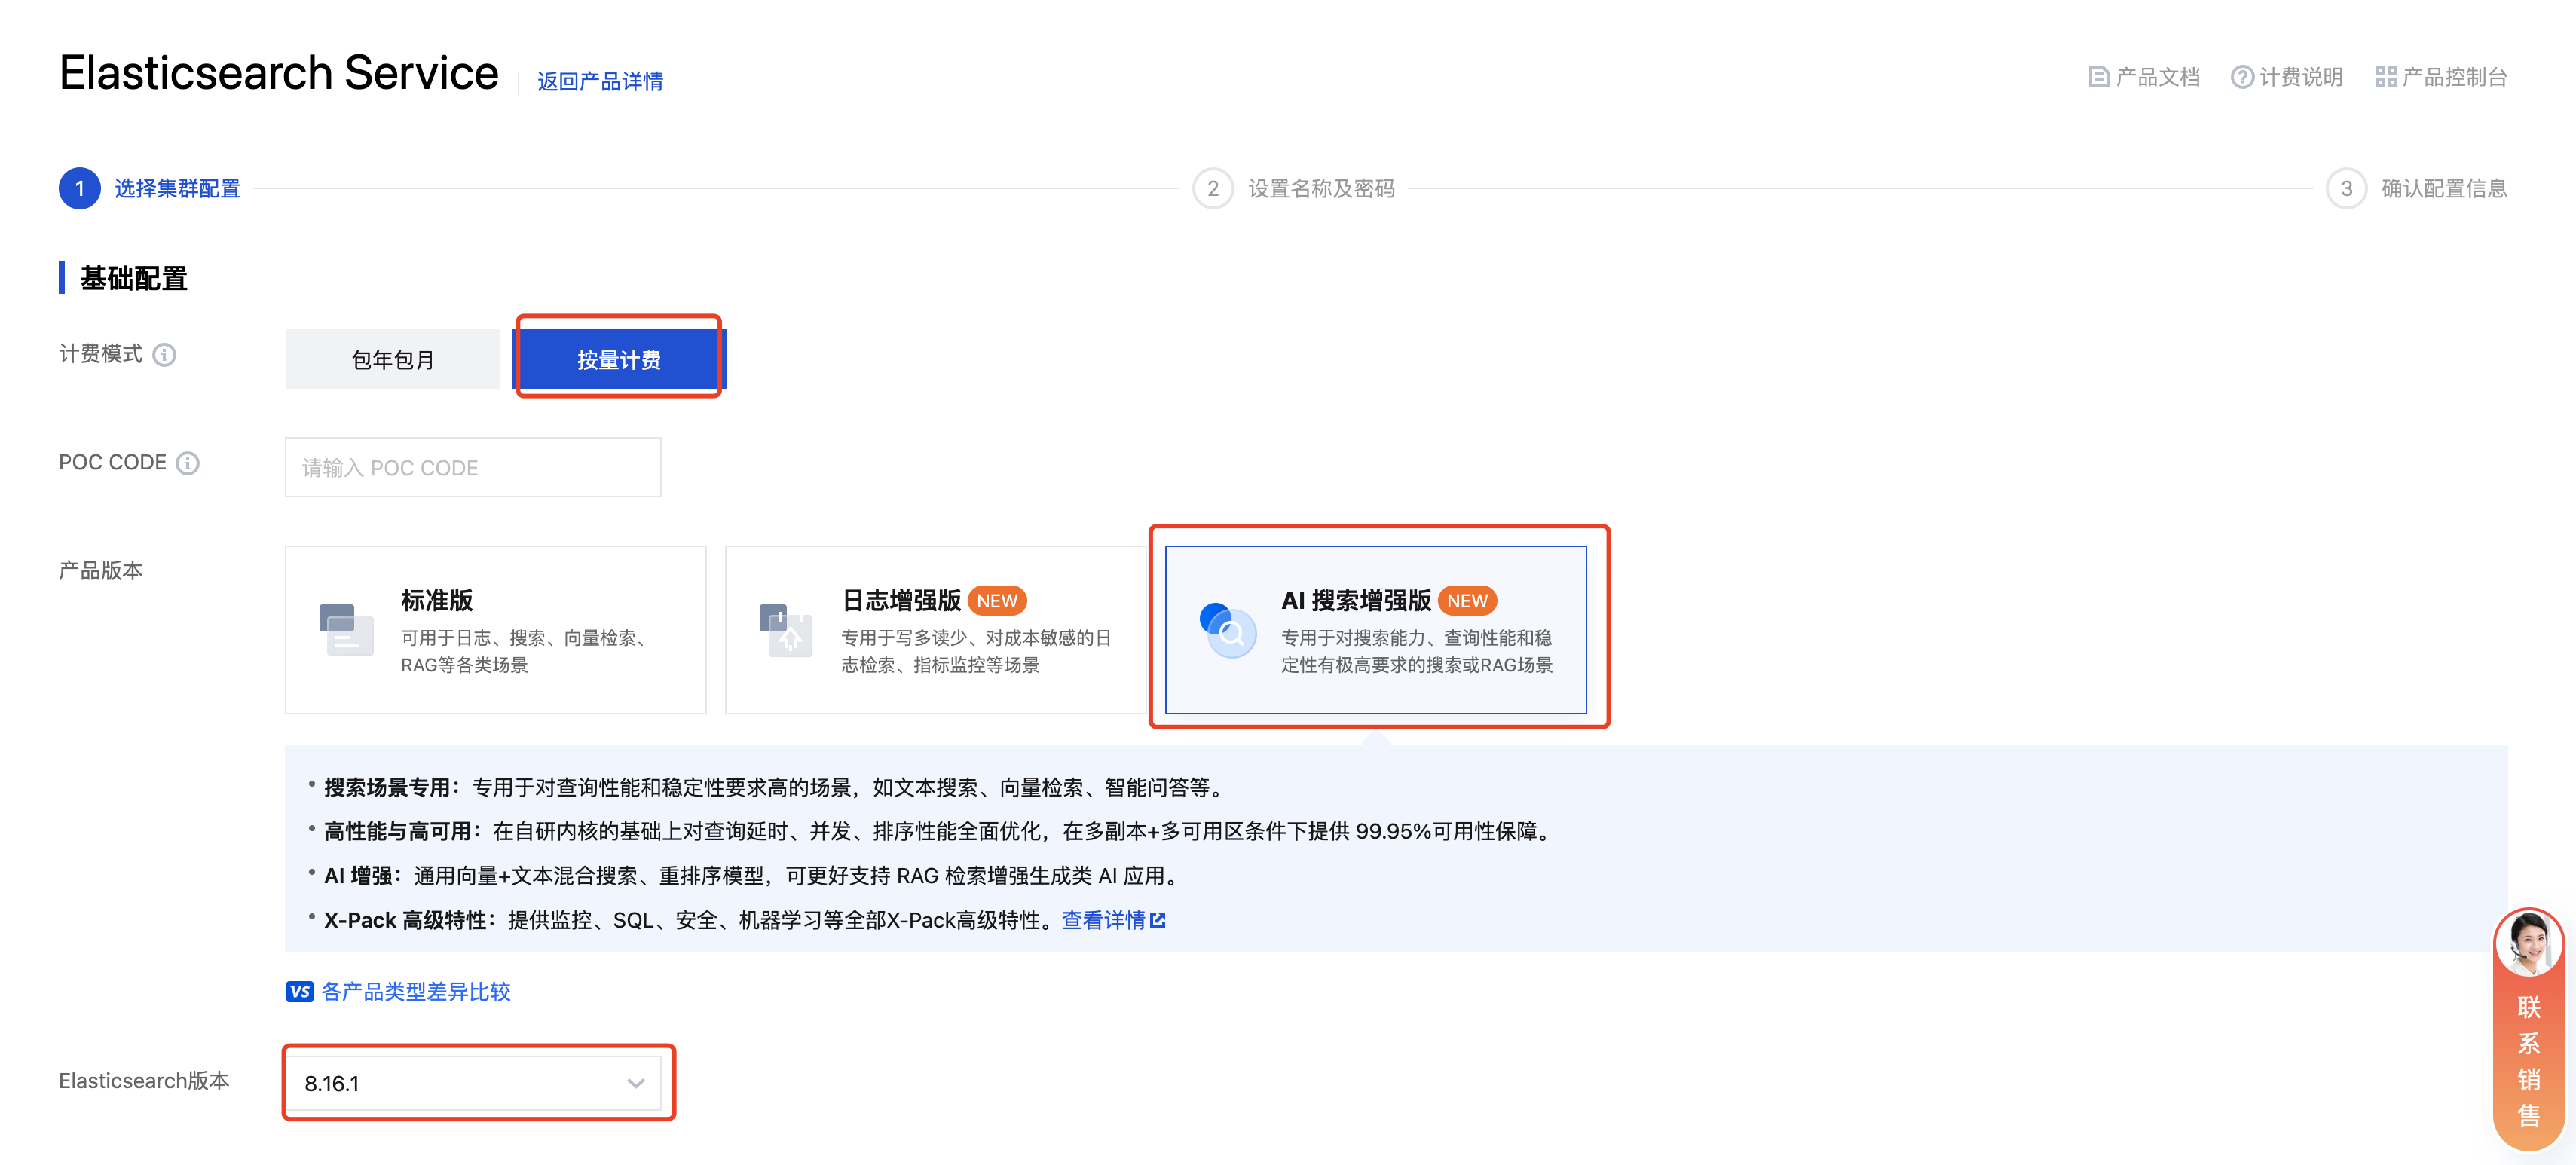The image size is (2576, 1165).
Task: Choose the AI 搜索增强版 product edition card
Action: (x=1376, y=630)
